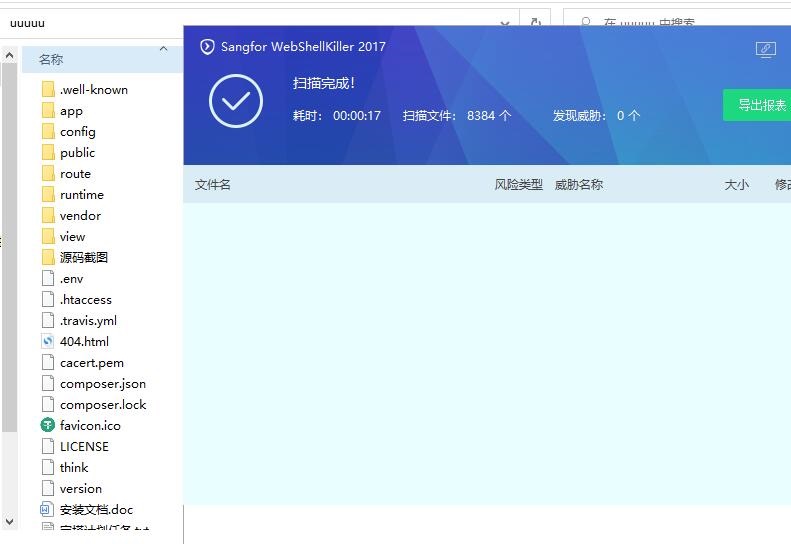Sort results by 威胁名称 column

(x=579, y=185)
